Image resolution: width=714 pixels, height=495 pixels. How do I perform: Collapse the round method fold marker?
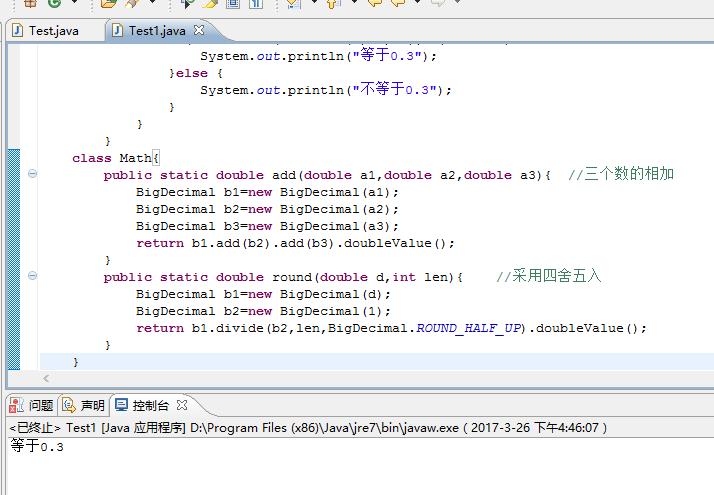point(33,277)
